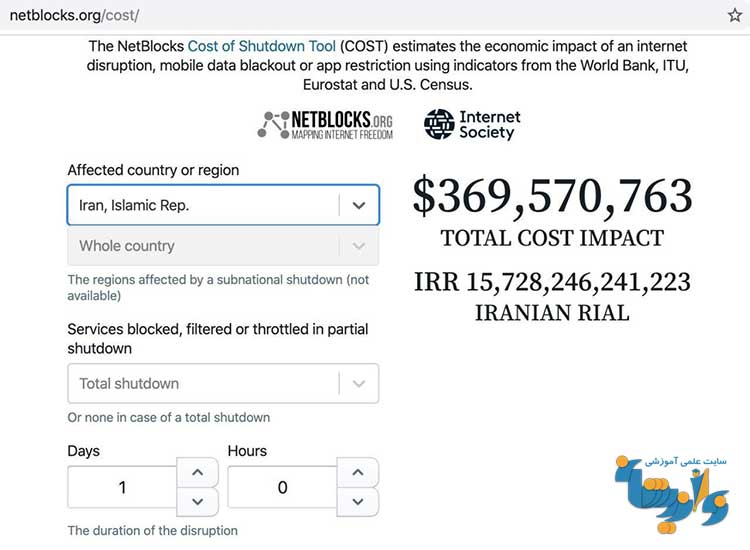Open the Total shutdown services dropdown
750x550 pixels.
coord(223,384)
